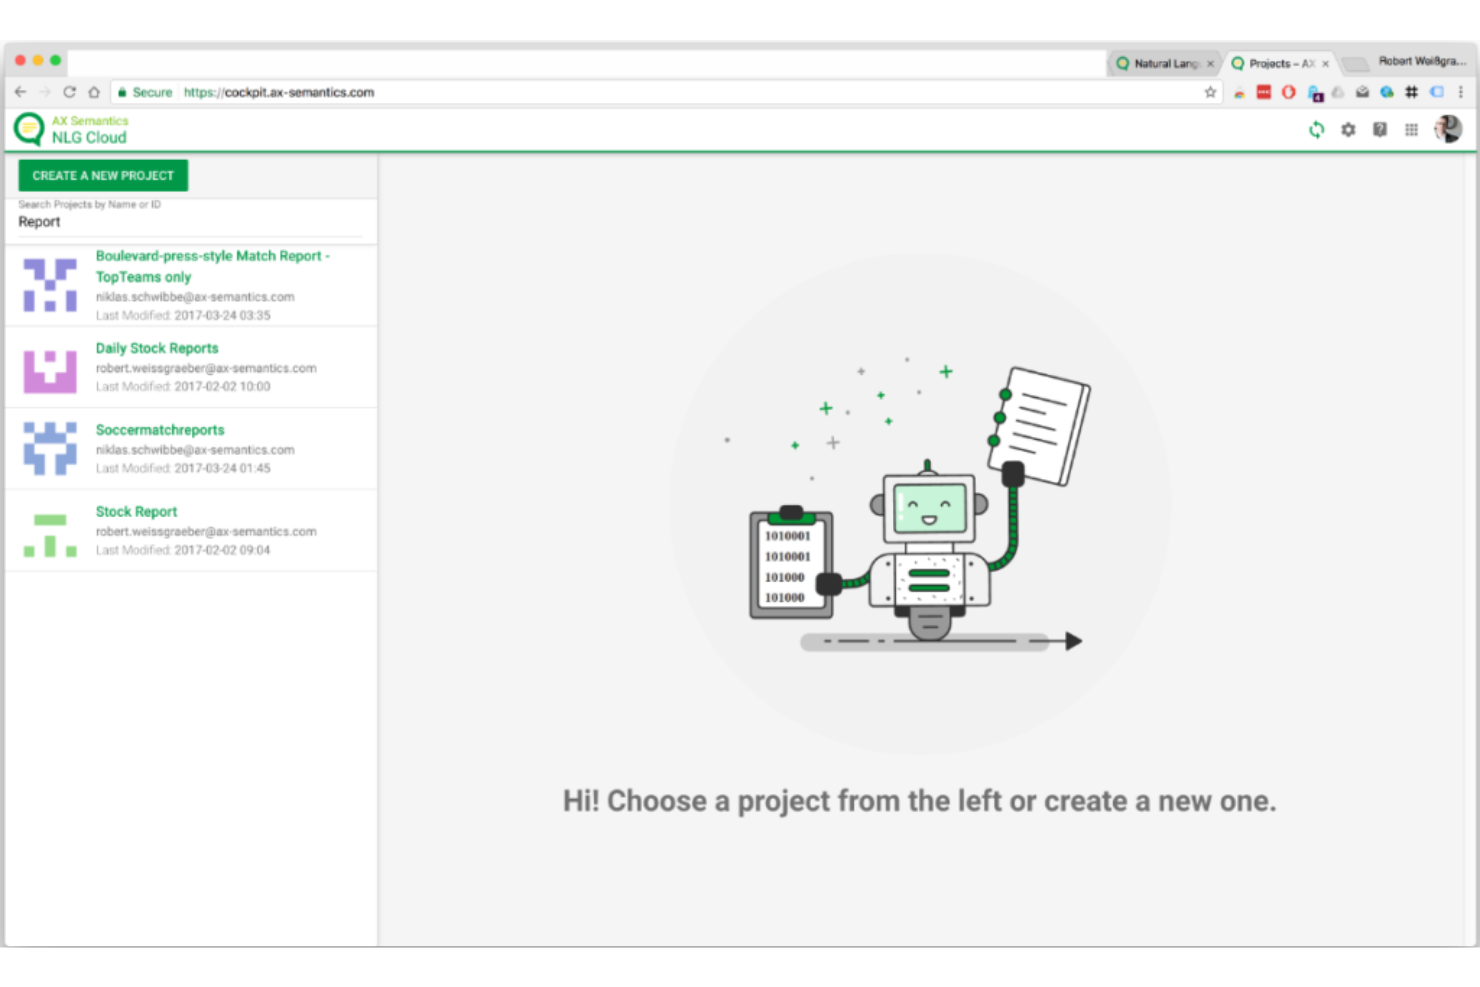Select the Stock Report project thumbnail
The image size is (1480, 987).
click(50, 533)
